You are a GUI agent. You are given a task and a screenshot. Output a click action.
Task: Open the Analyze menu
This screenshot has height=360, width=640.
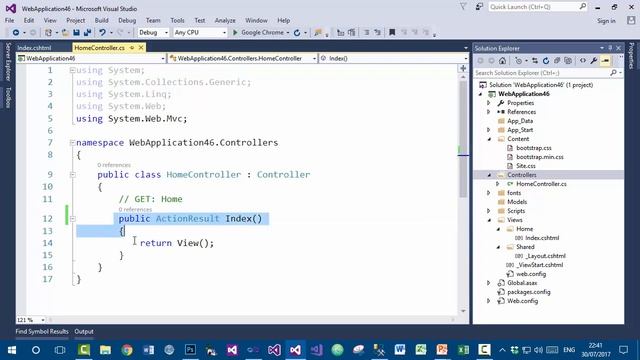(x=225, y=20)
